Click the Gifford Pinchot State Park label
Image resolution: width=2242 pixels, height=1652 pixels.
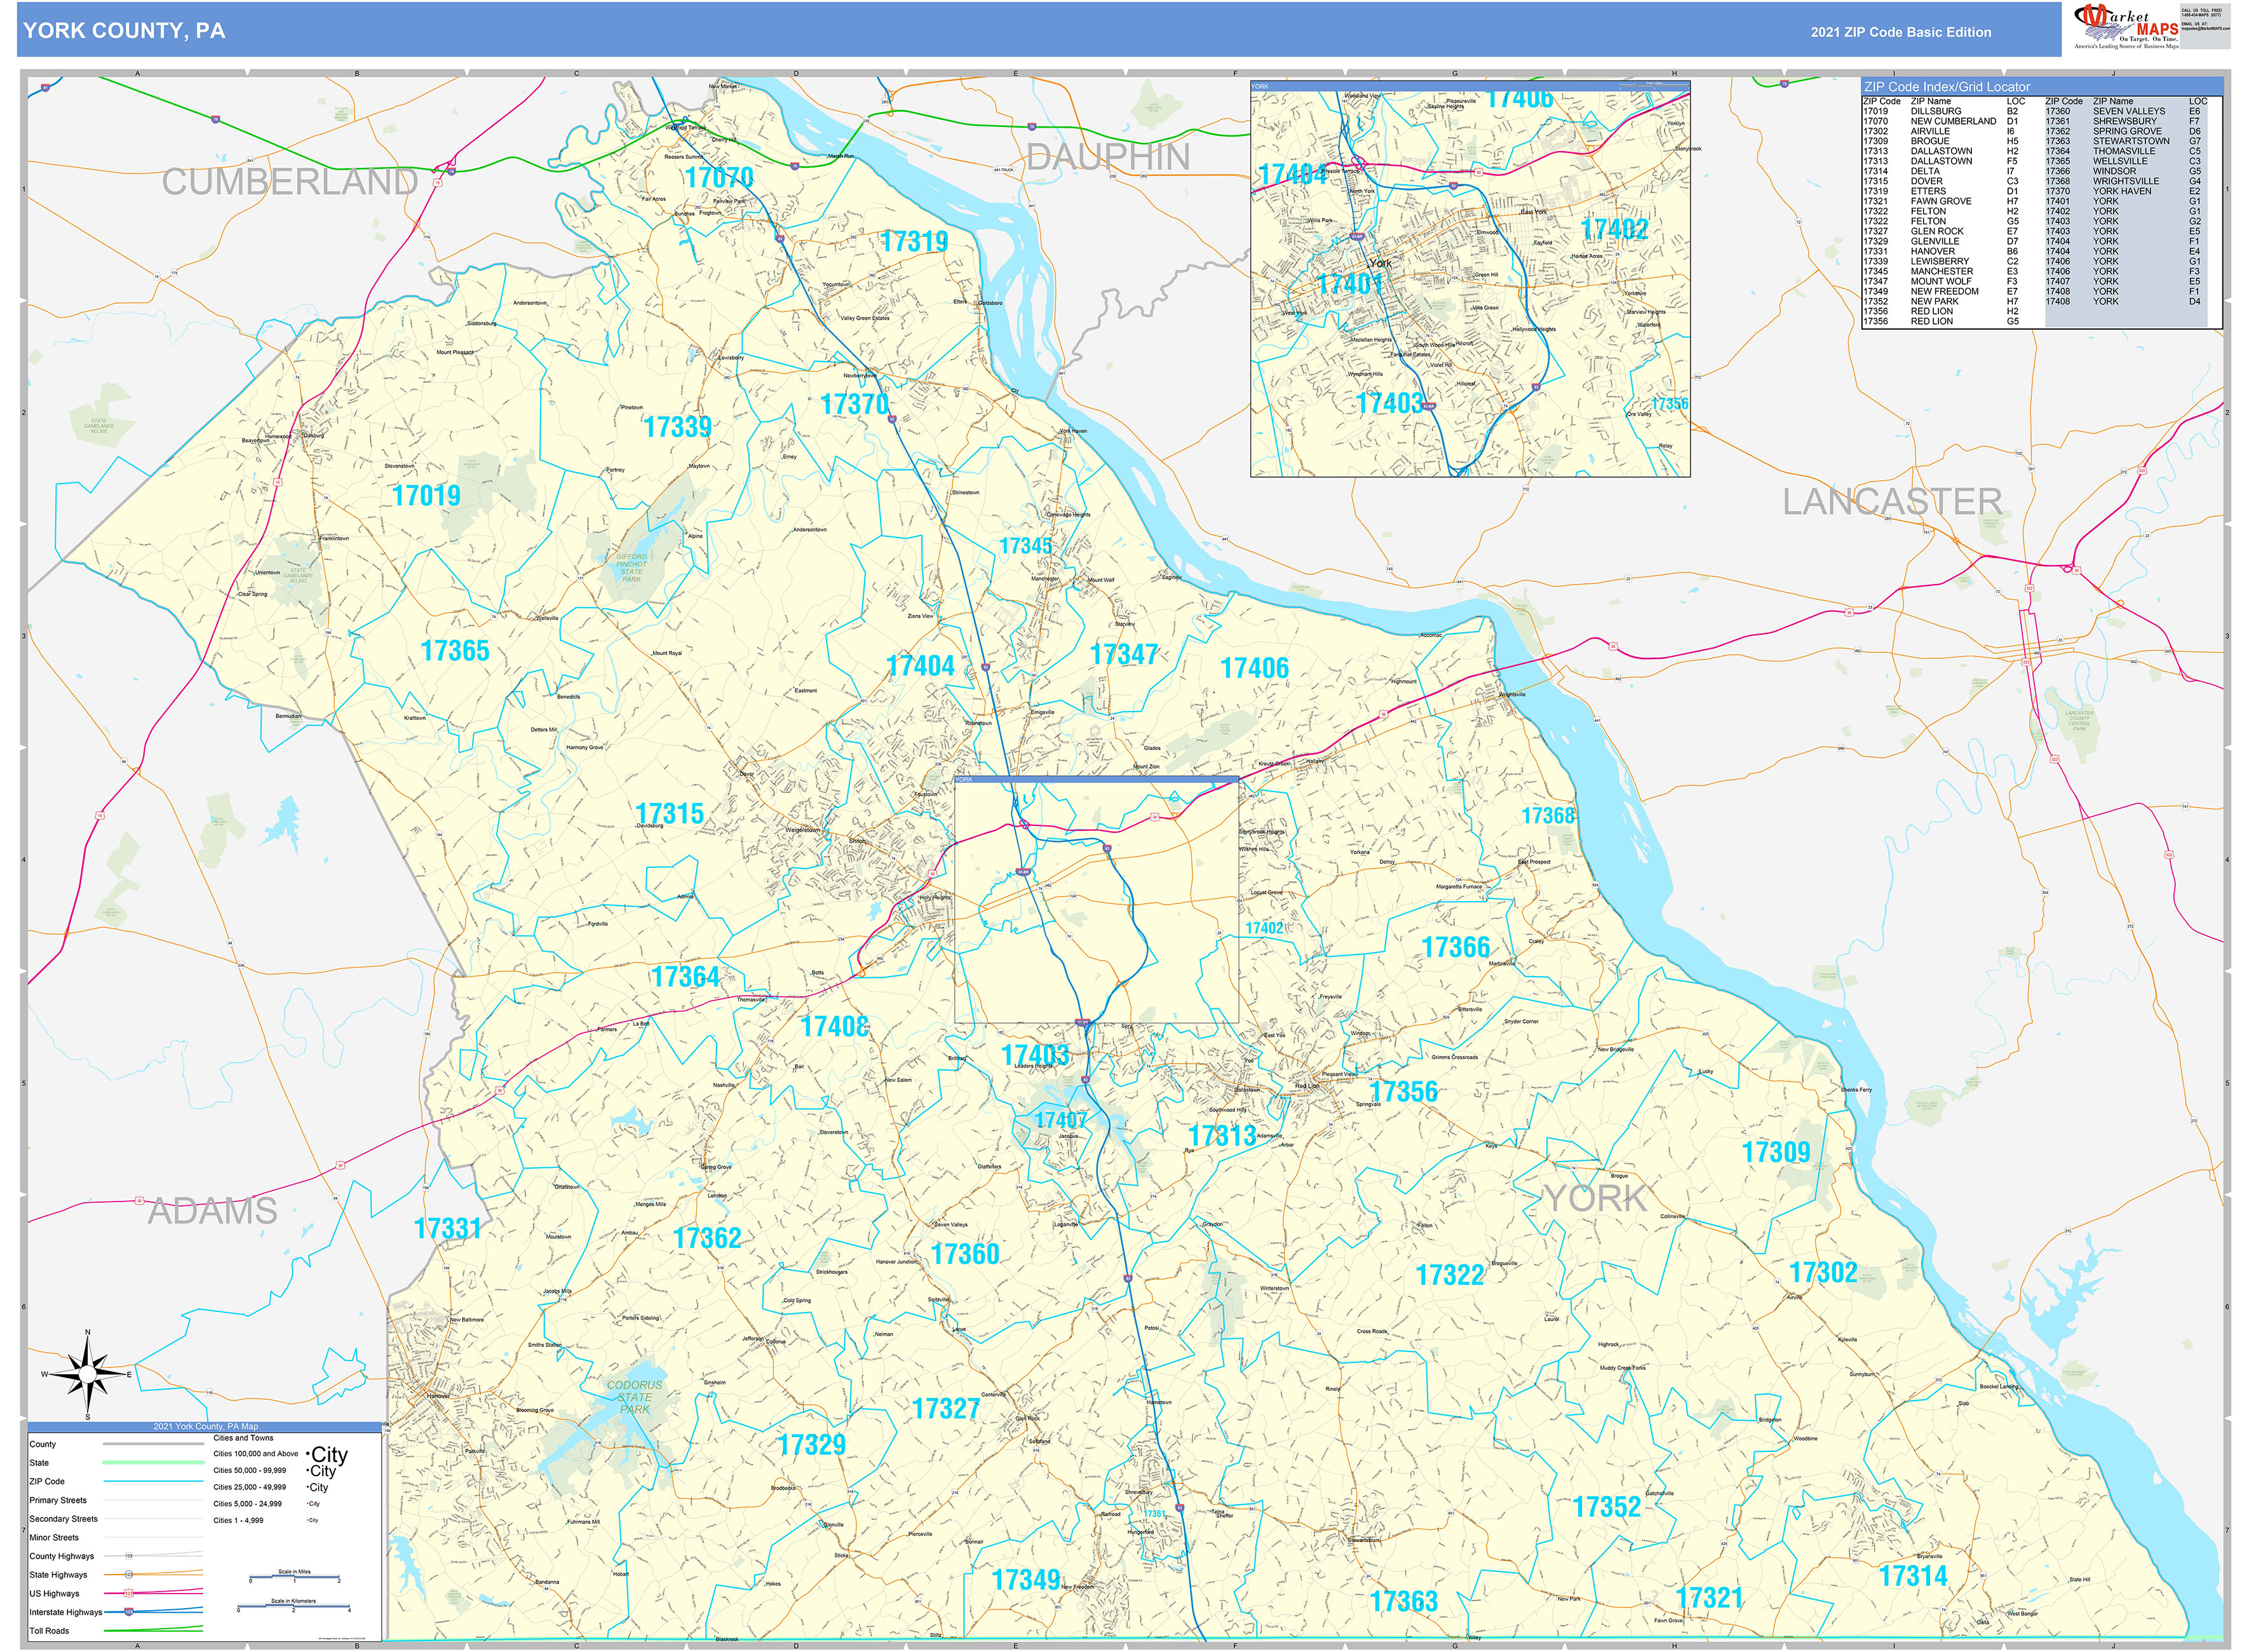(x=631, y=568)
